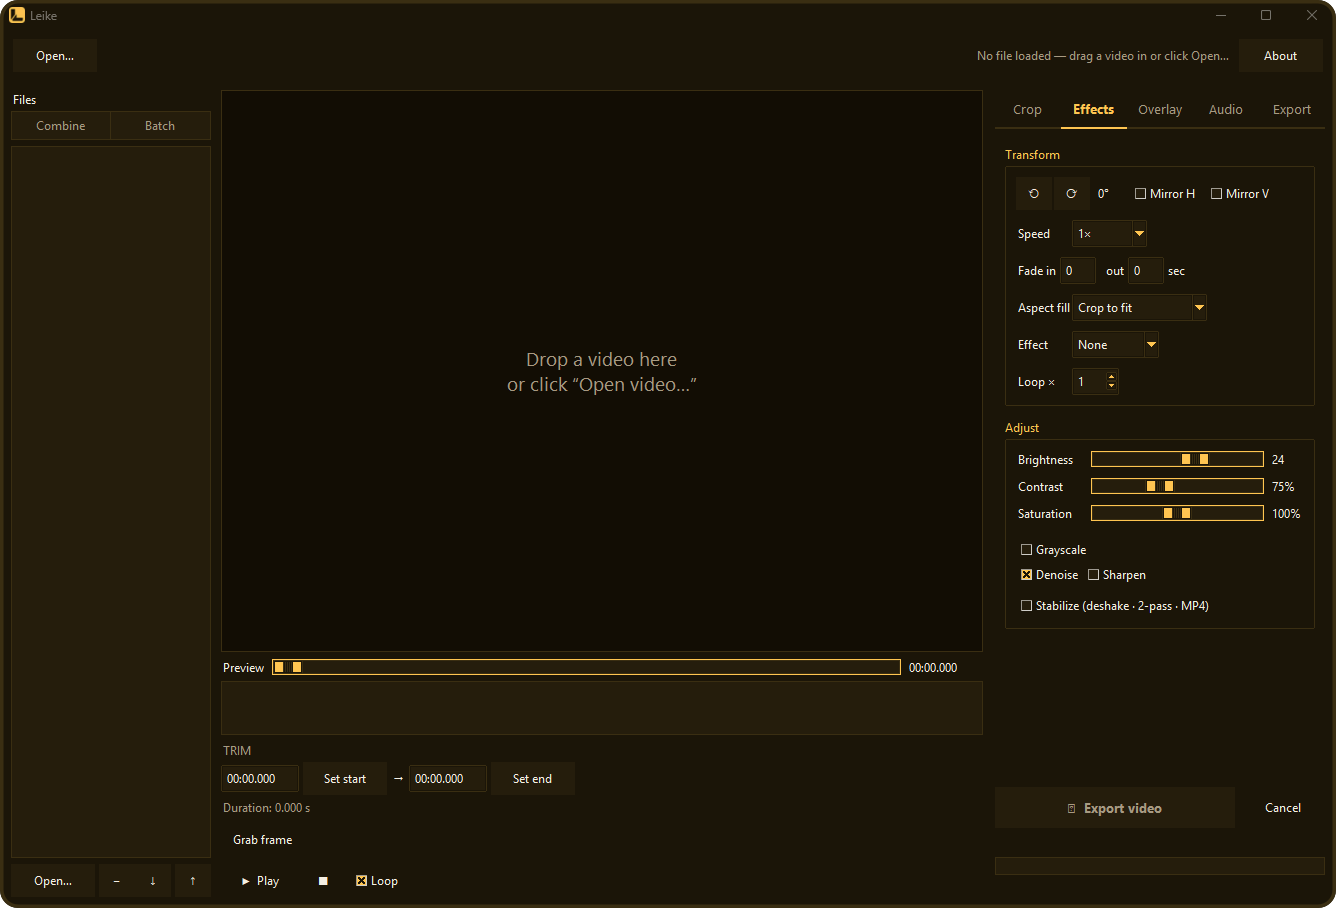
Task: Click the trim start time field
Action: coord(260,779)
